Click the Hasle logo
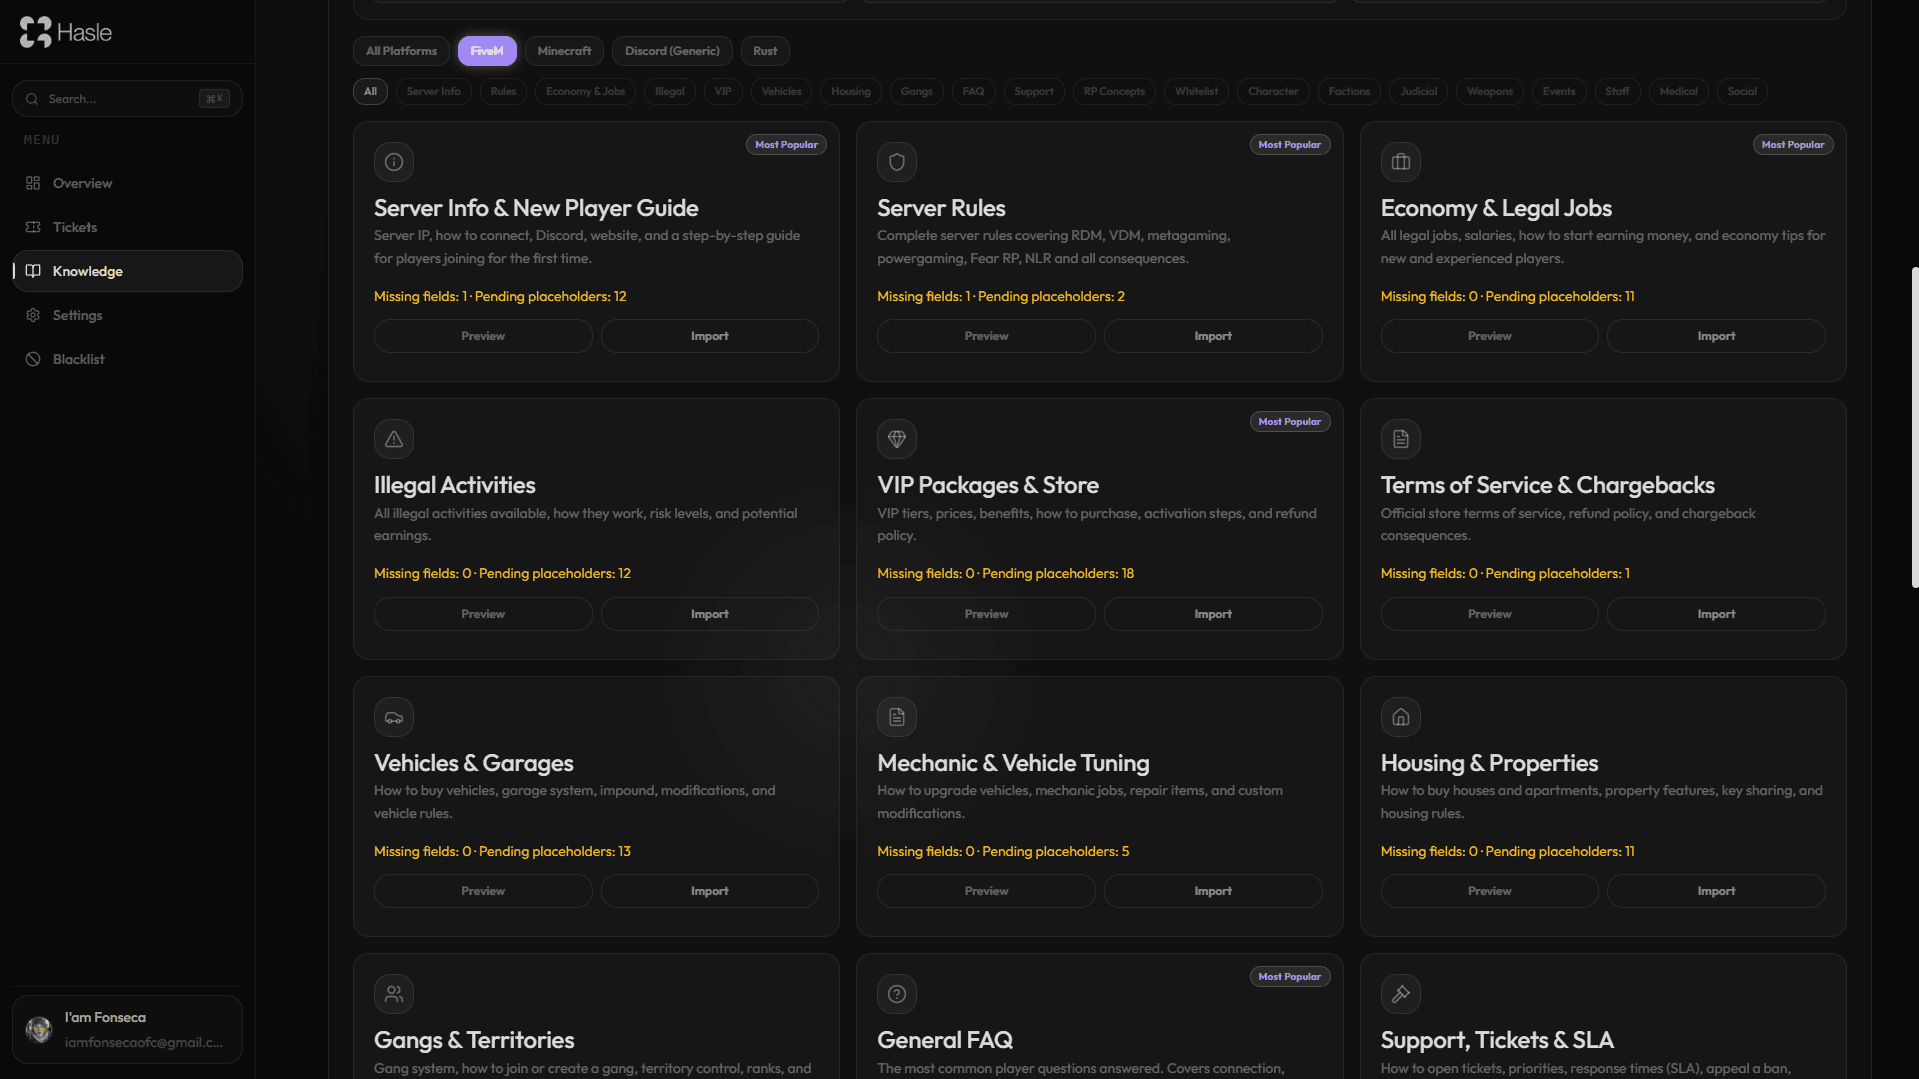The image size is (1919, 1079). pos(65,31)
